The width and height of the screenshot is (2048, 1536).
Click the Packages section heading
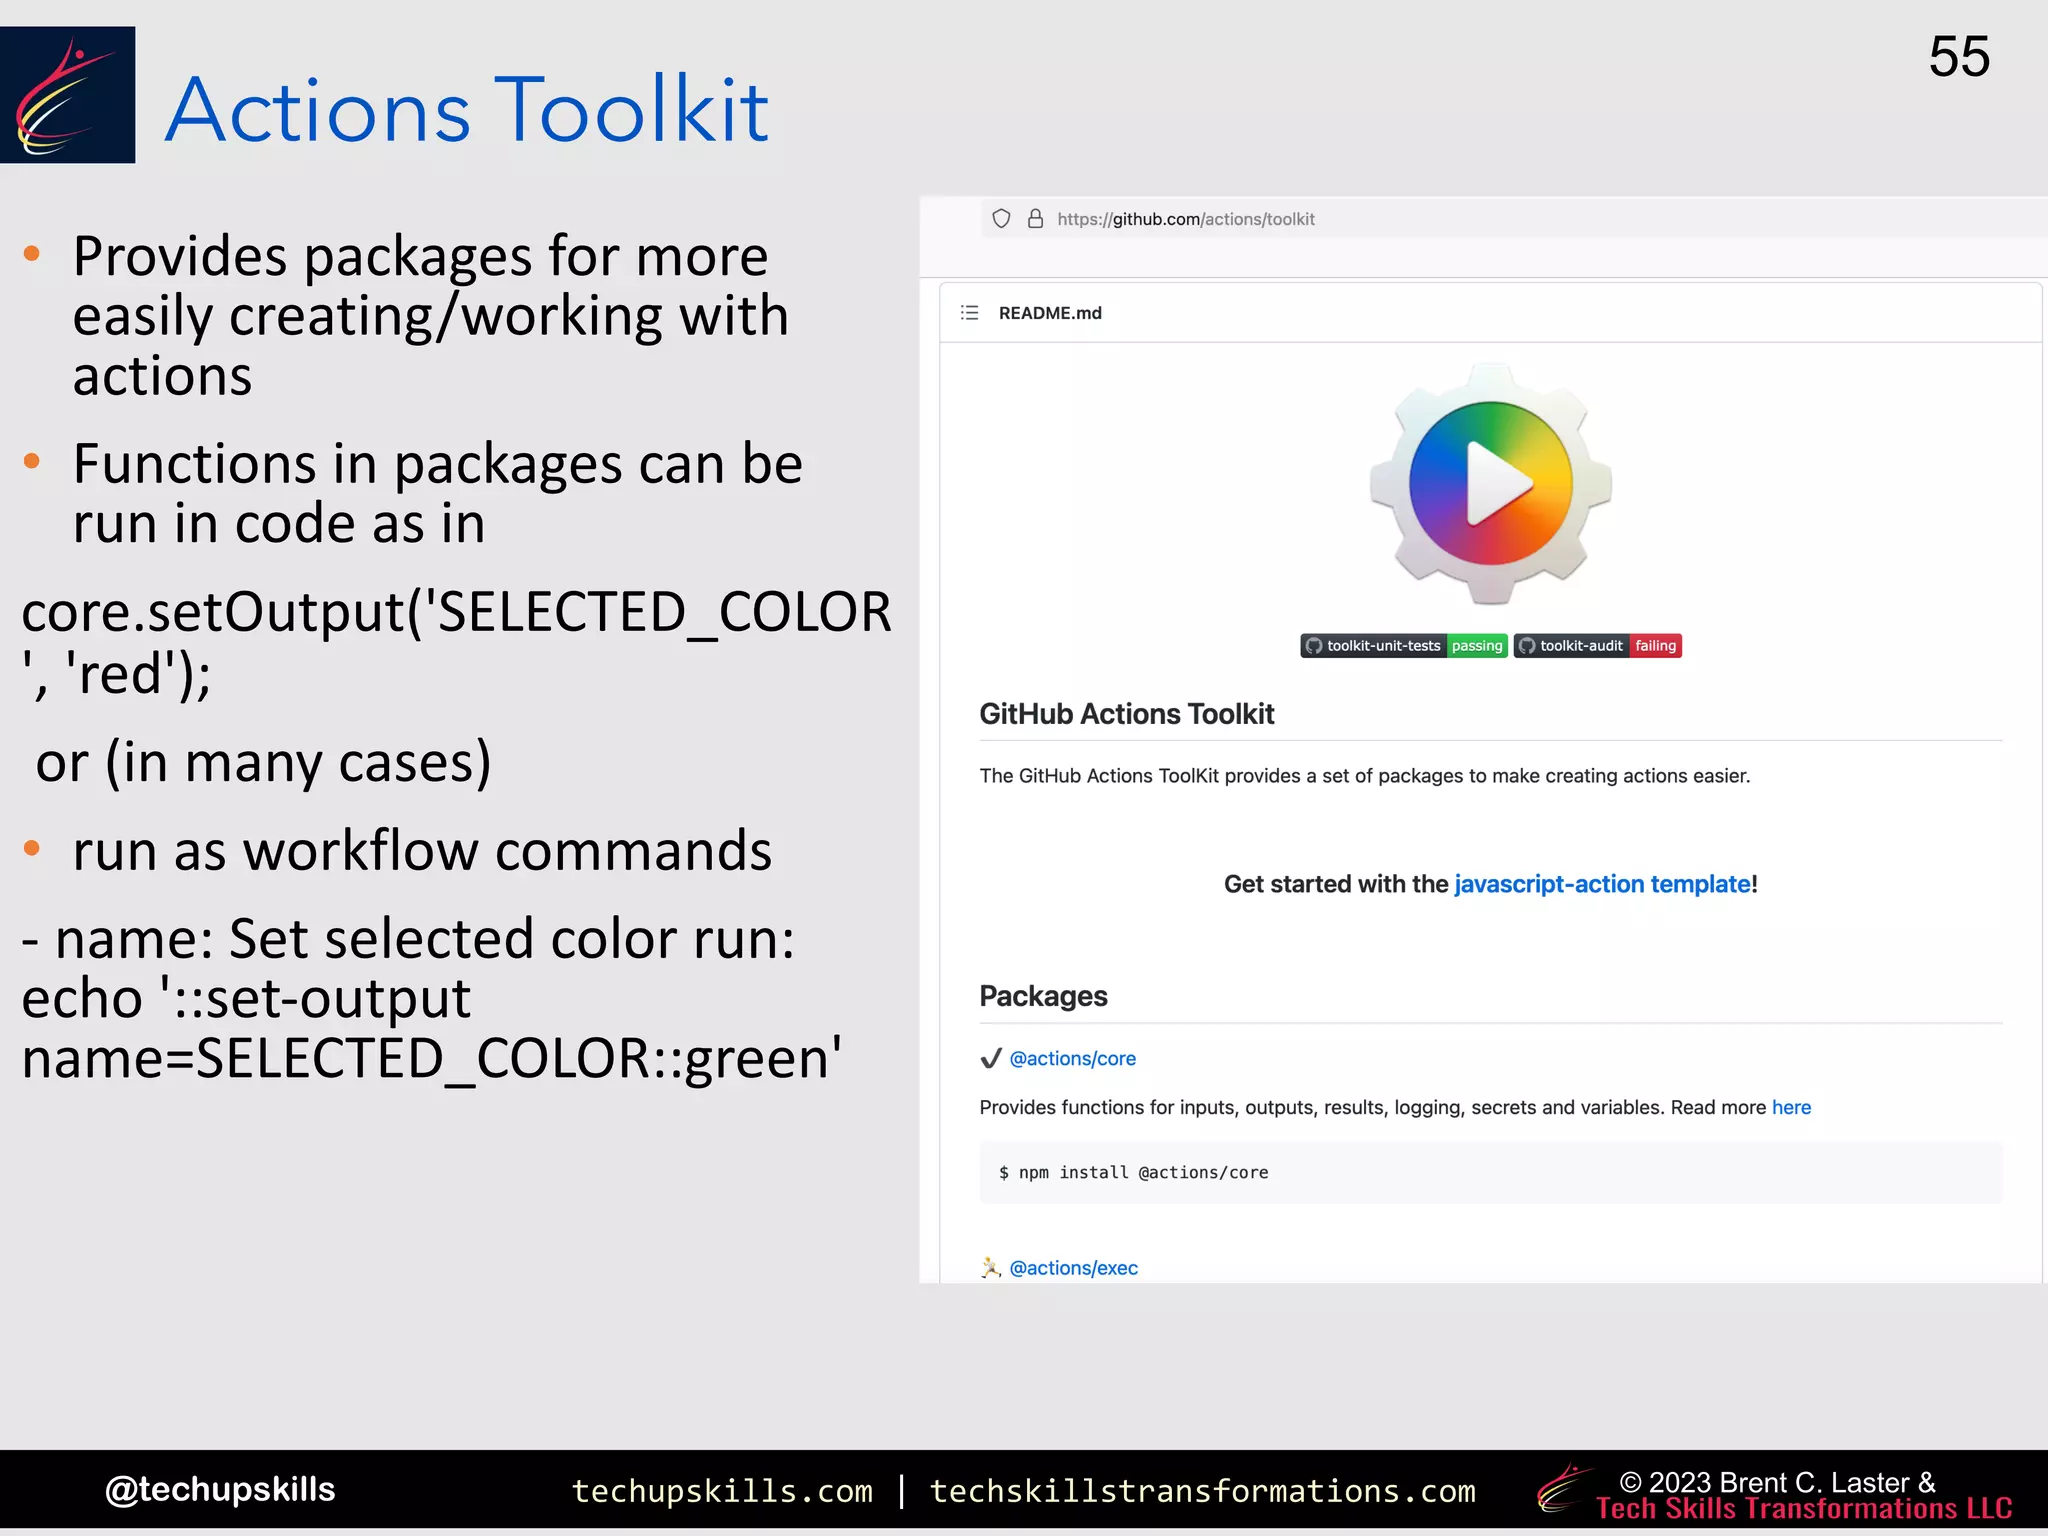(x=1043, y=996)
